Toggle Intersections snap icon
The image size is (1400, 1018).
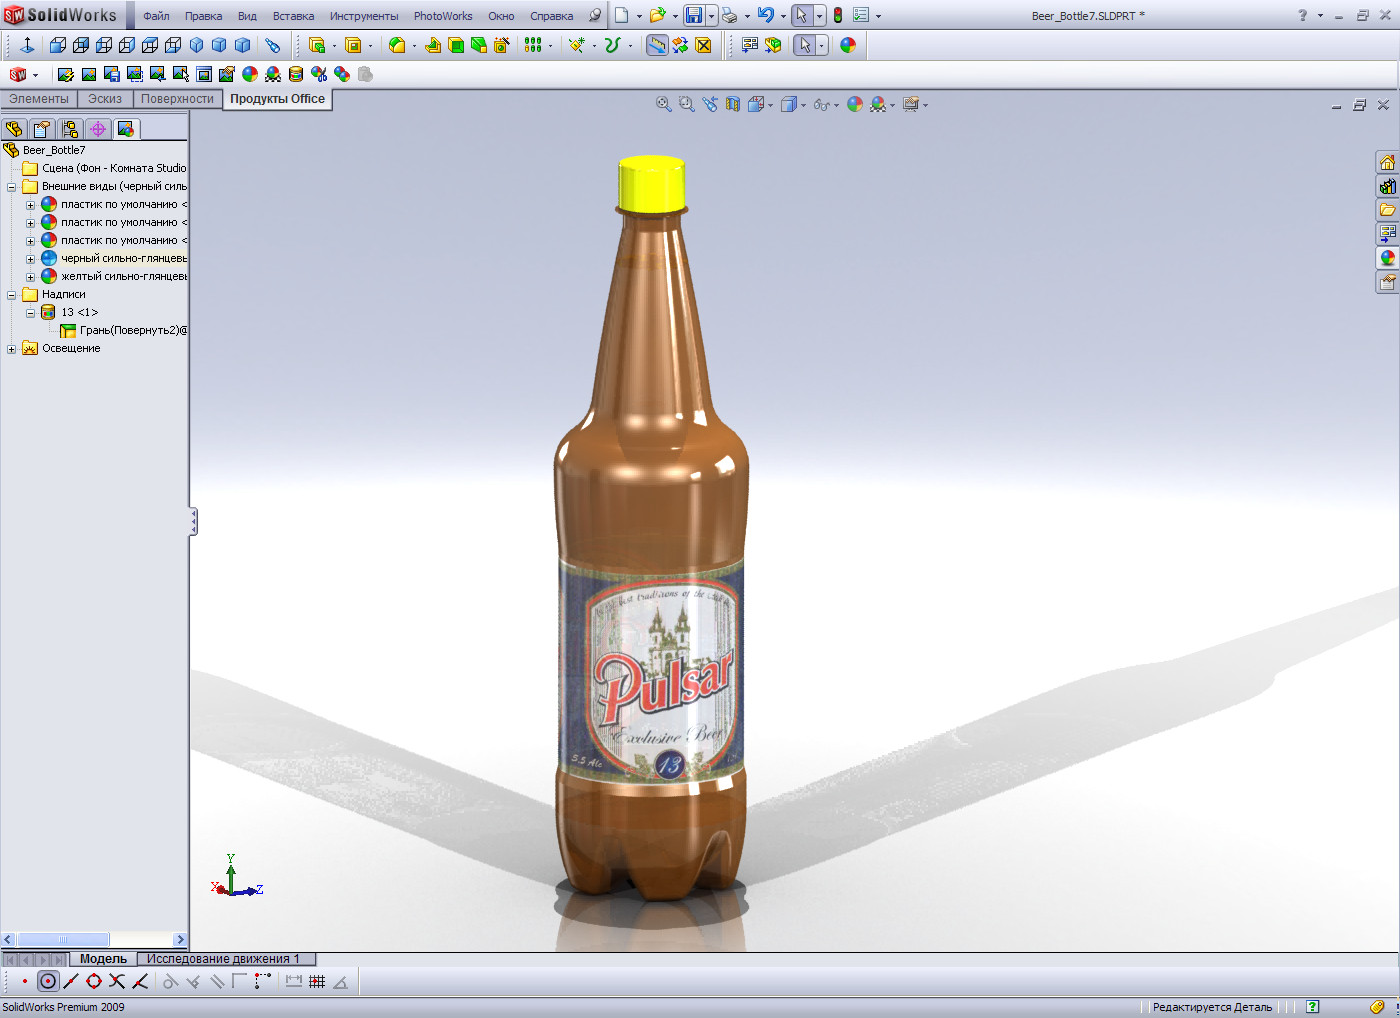click(117, 982)
